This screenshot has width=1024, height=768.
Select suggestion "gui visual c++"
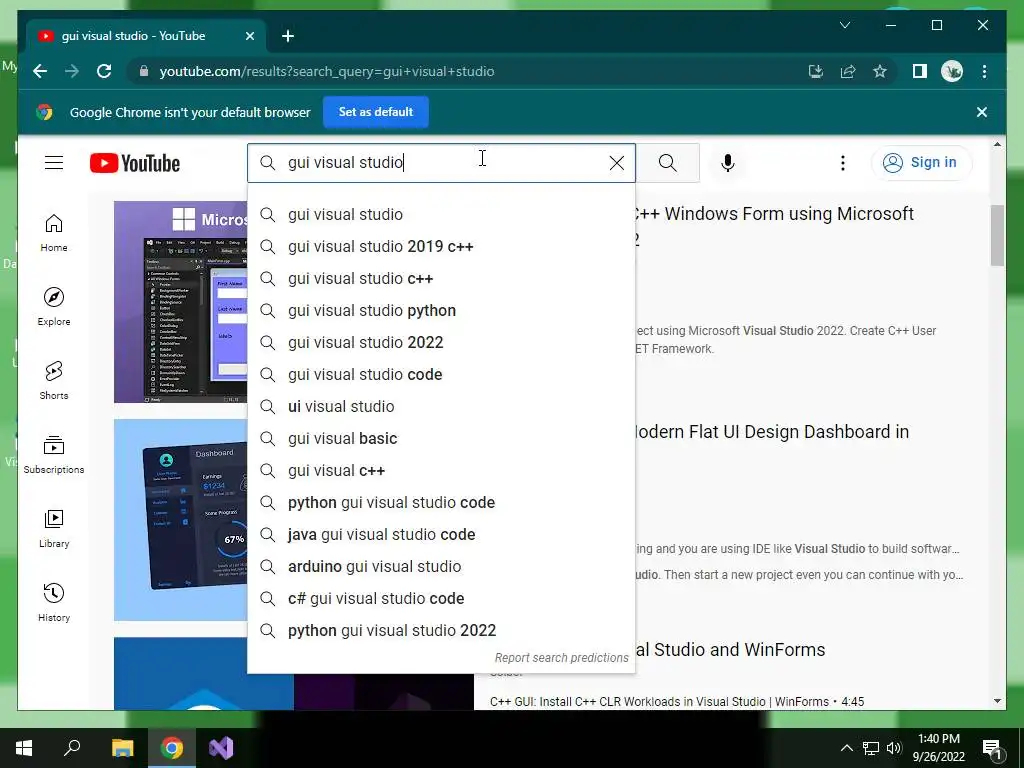[441, 470]
